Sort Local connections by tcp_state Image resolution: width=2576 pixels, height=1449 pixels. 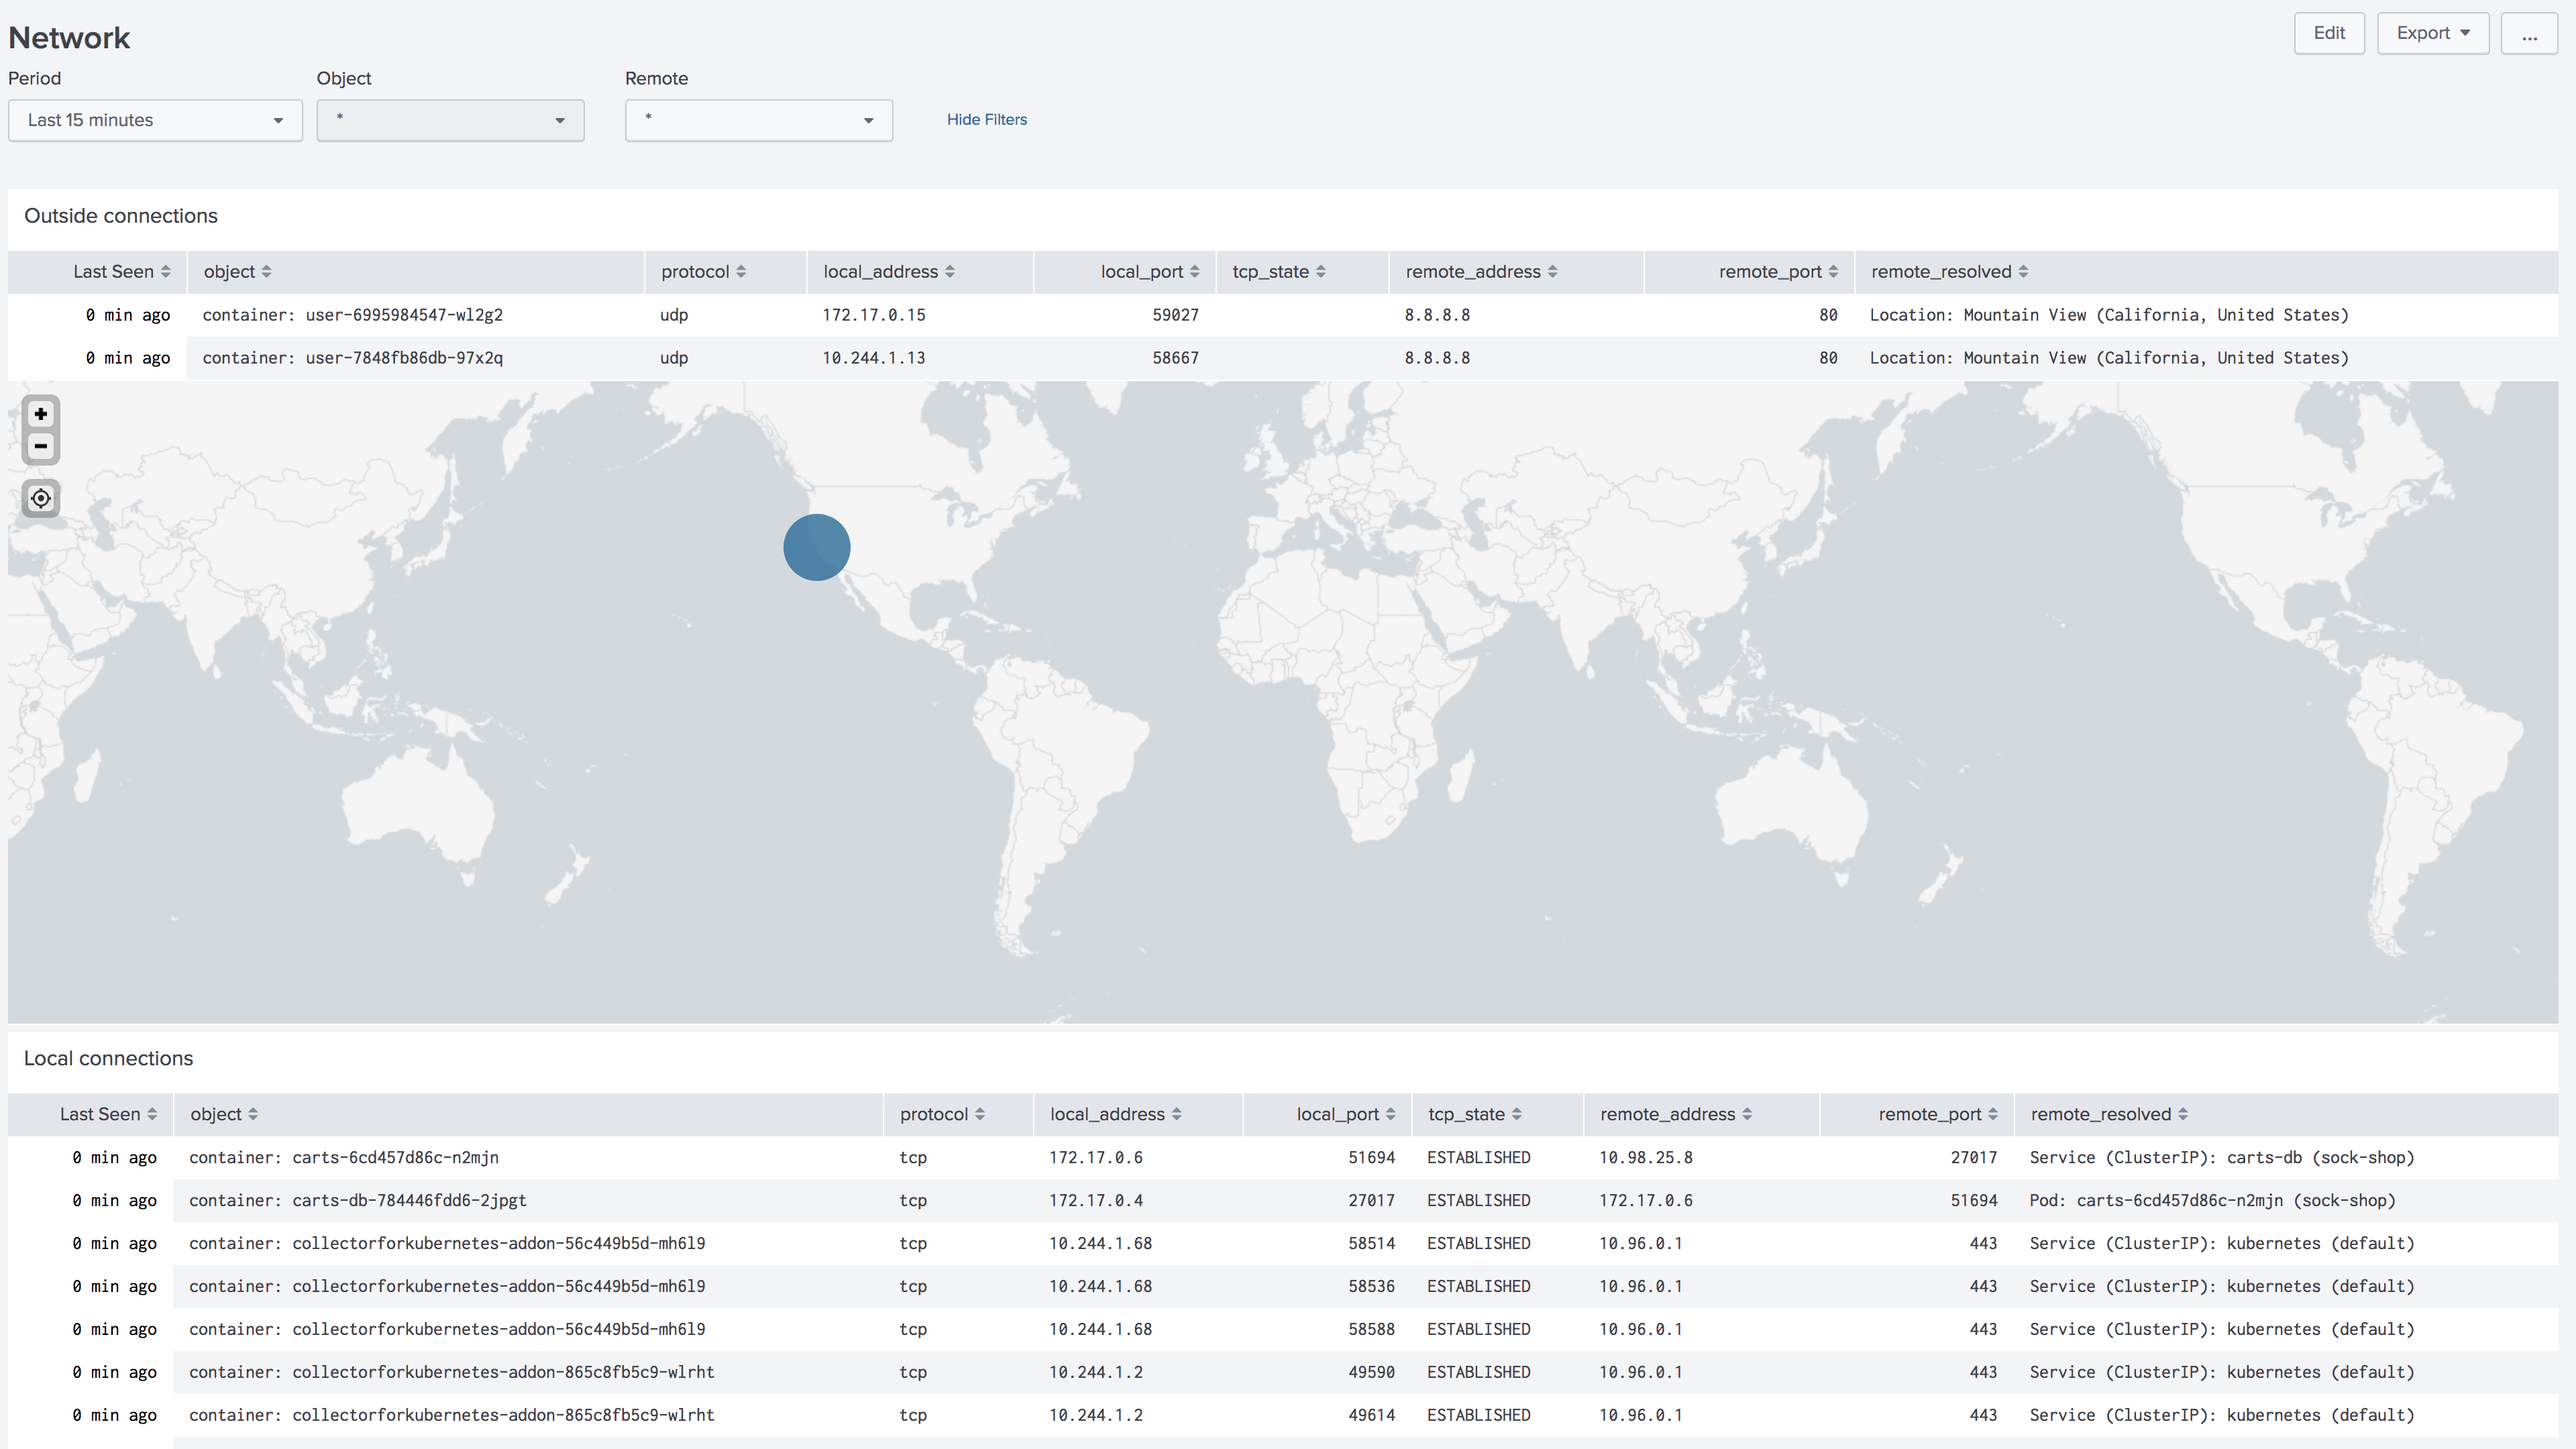(x=1474, y=1114)
